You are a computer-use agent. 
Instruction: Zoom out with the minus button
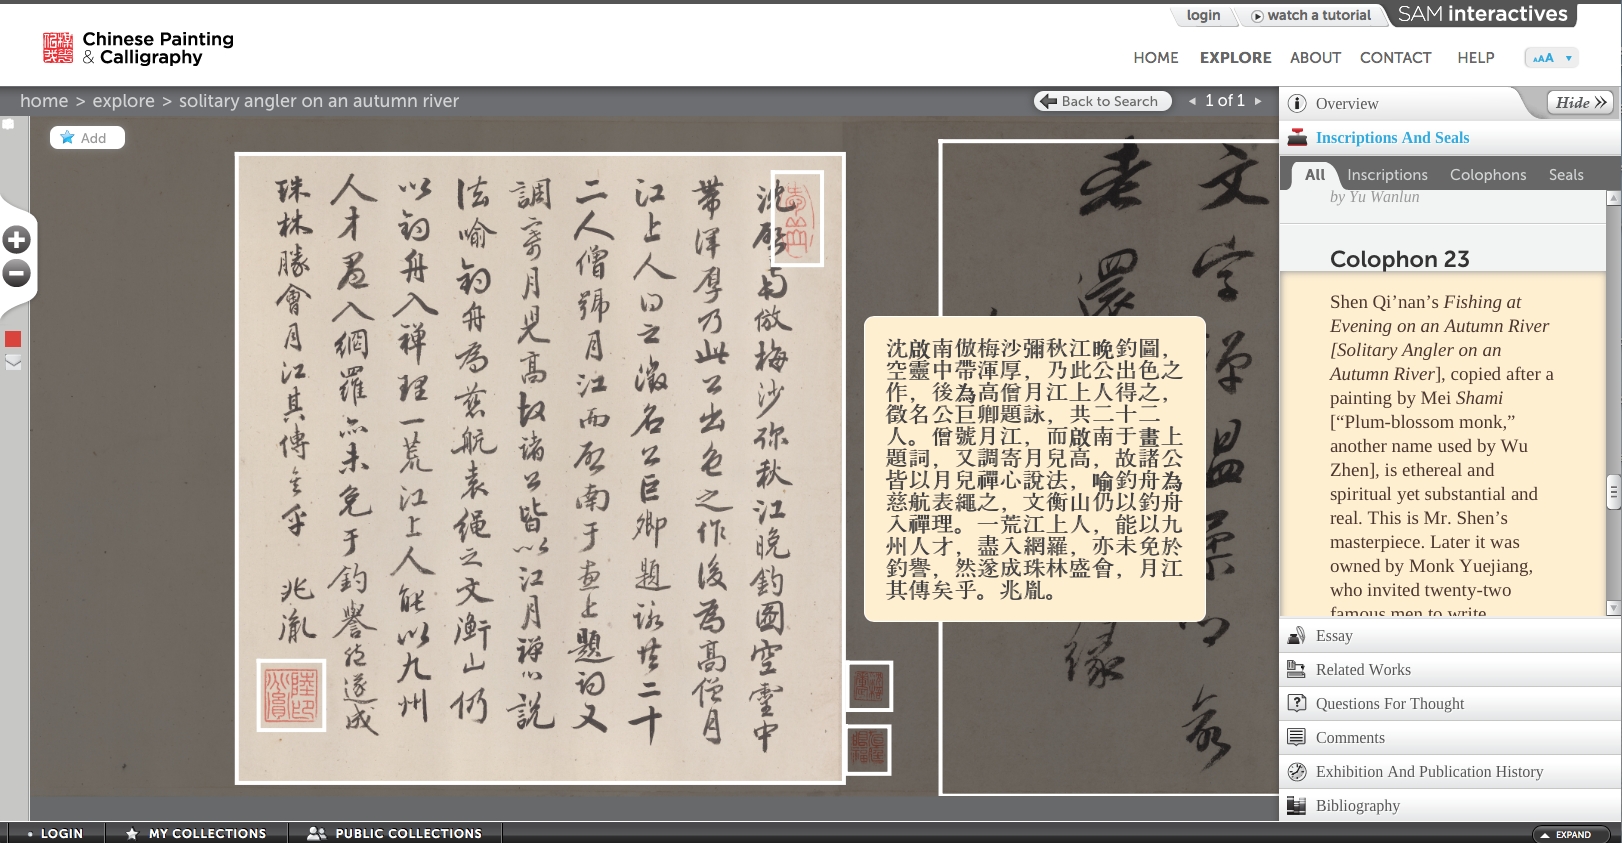(x=16, y=274)
